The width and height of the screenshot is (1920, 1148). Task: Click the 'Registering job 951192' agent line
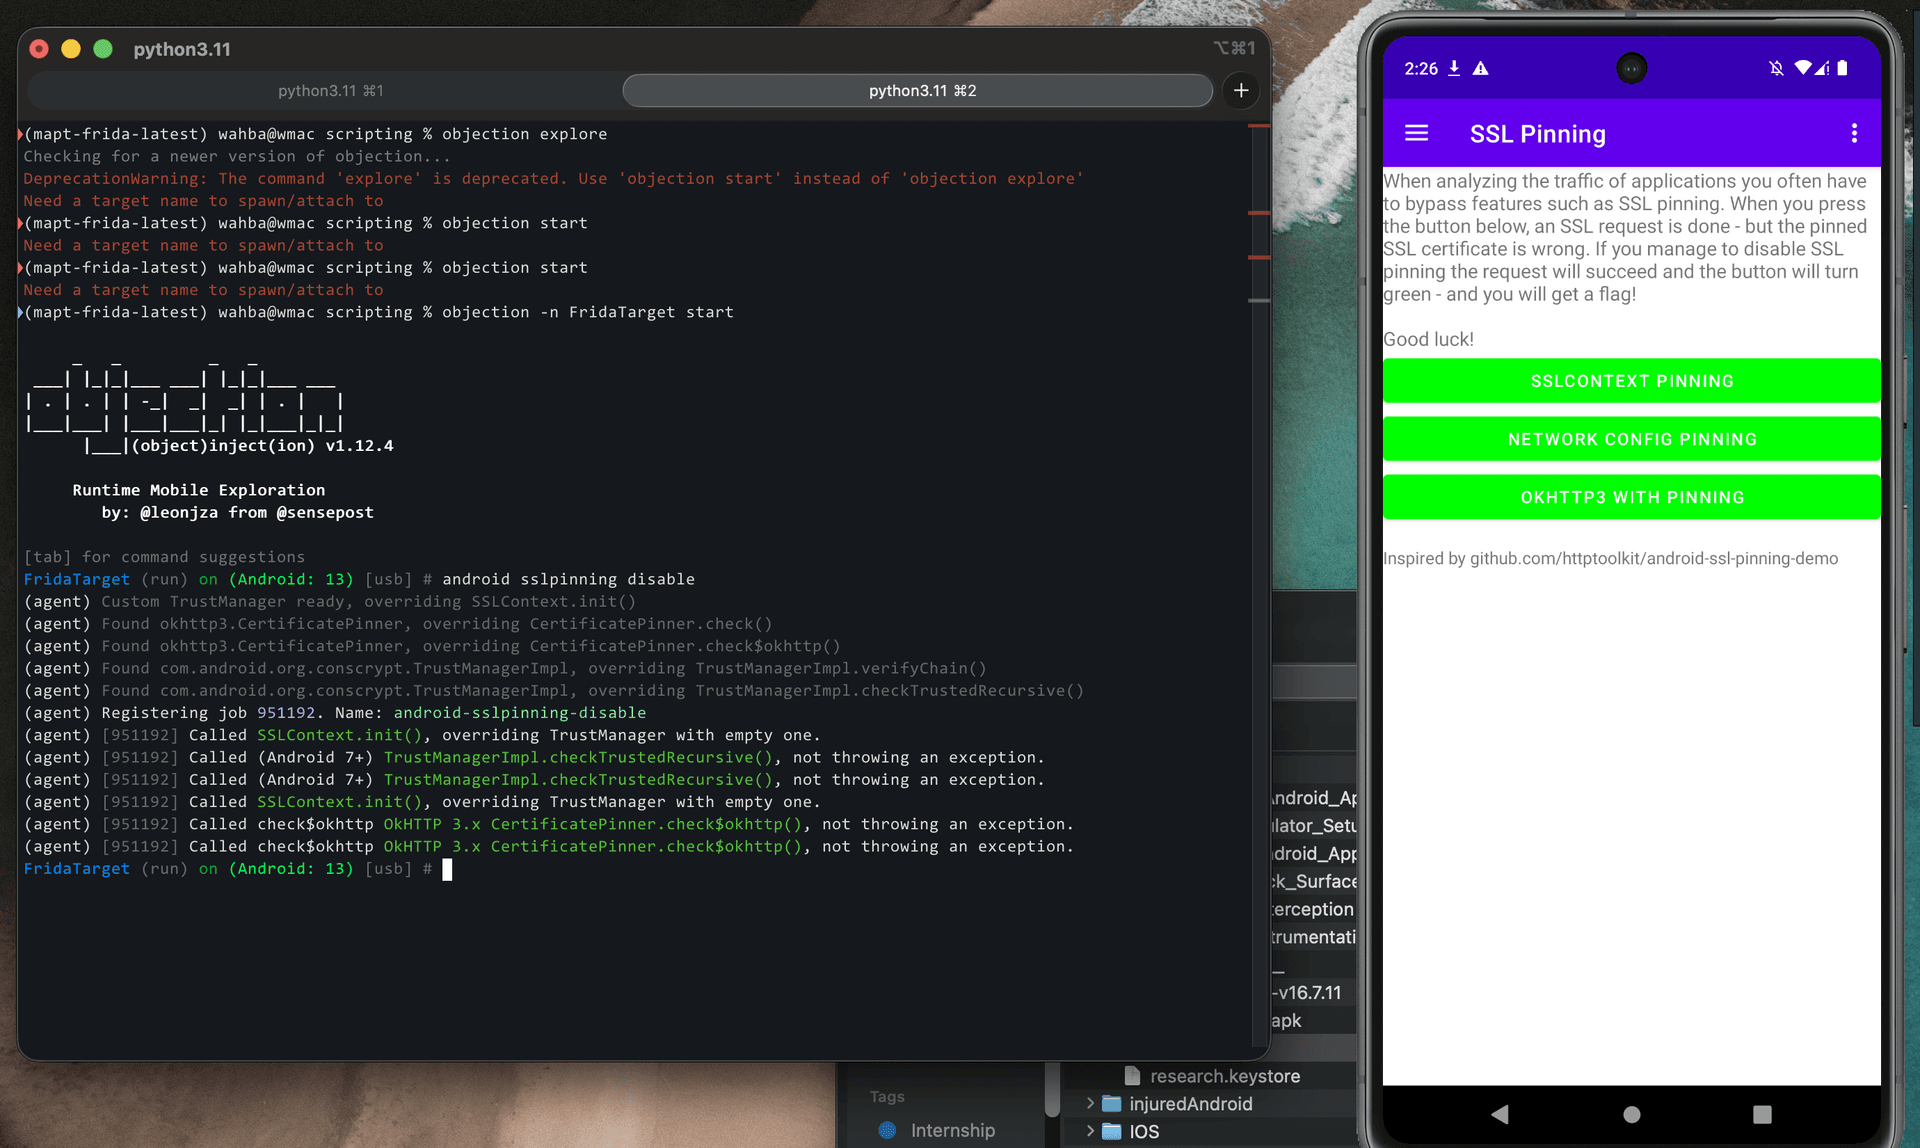(335, 713)
